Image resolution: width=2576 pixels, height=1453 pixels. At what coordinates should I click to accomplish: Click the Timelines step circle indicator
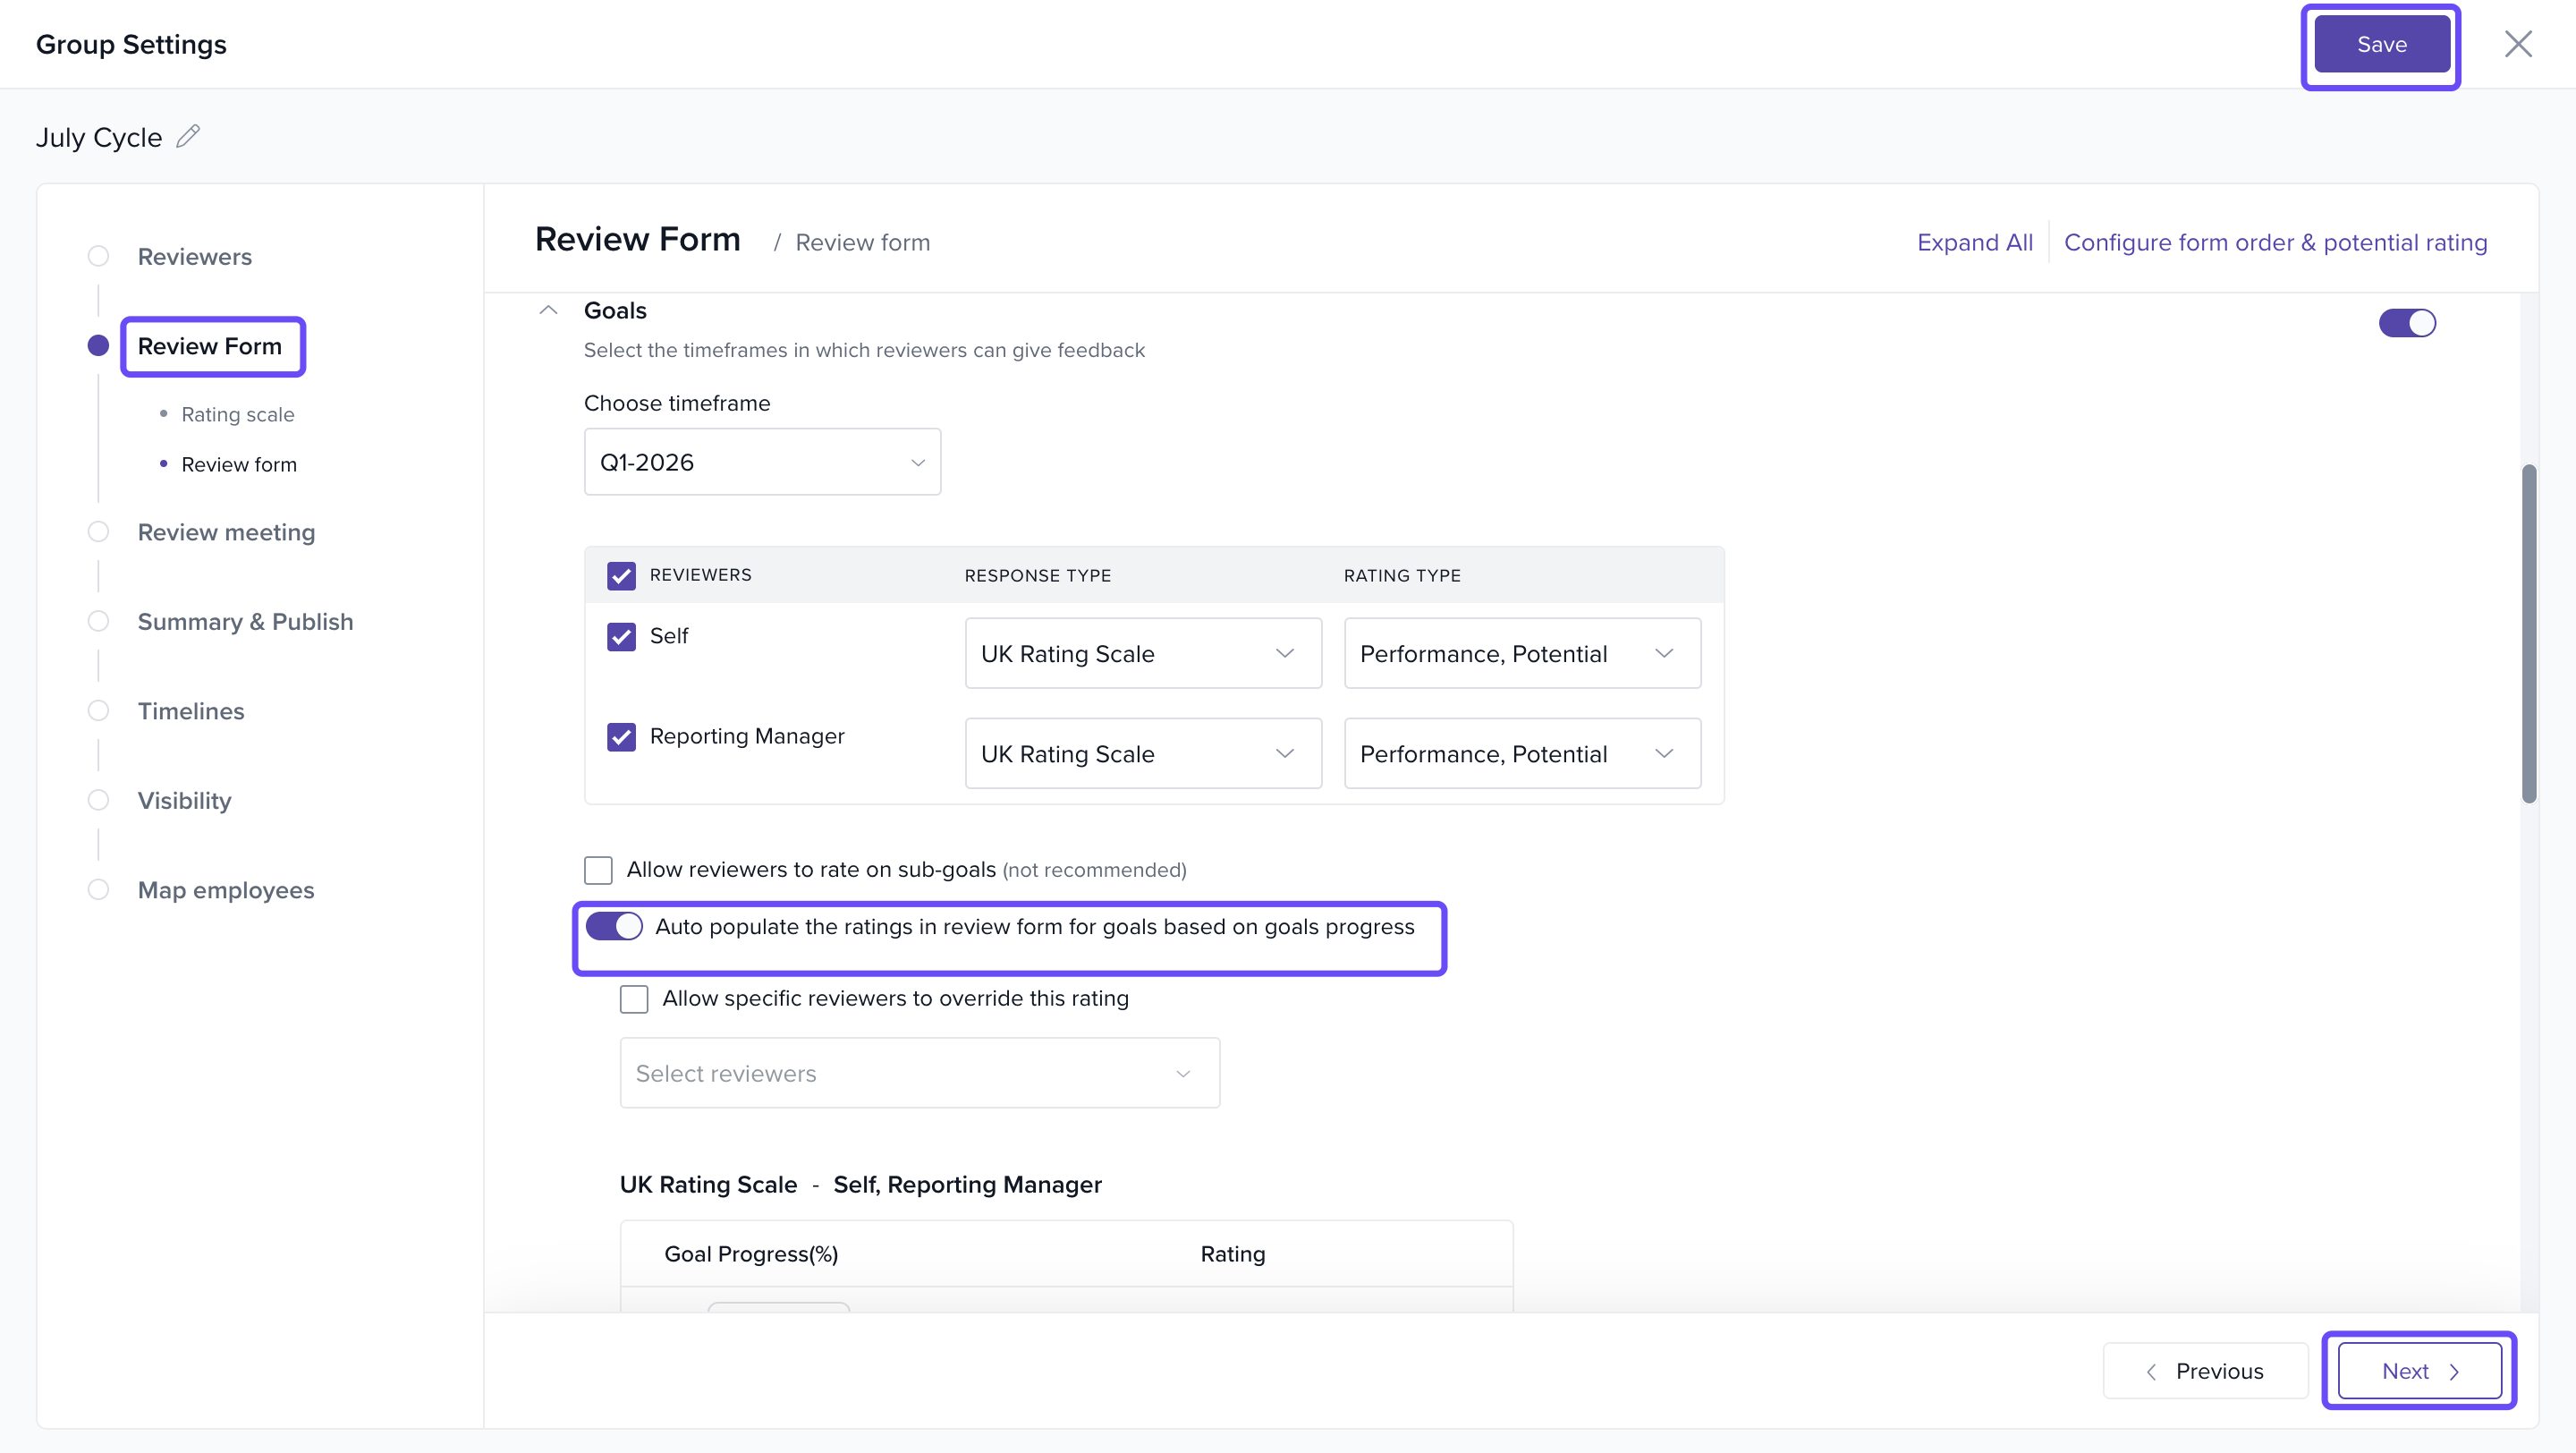98,711
